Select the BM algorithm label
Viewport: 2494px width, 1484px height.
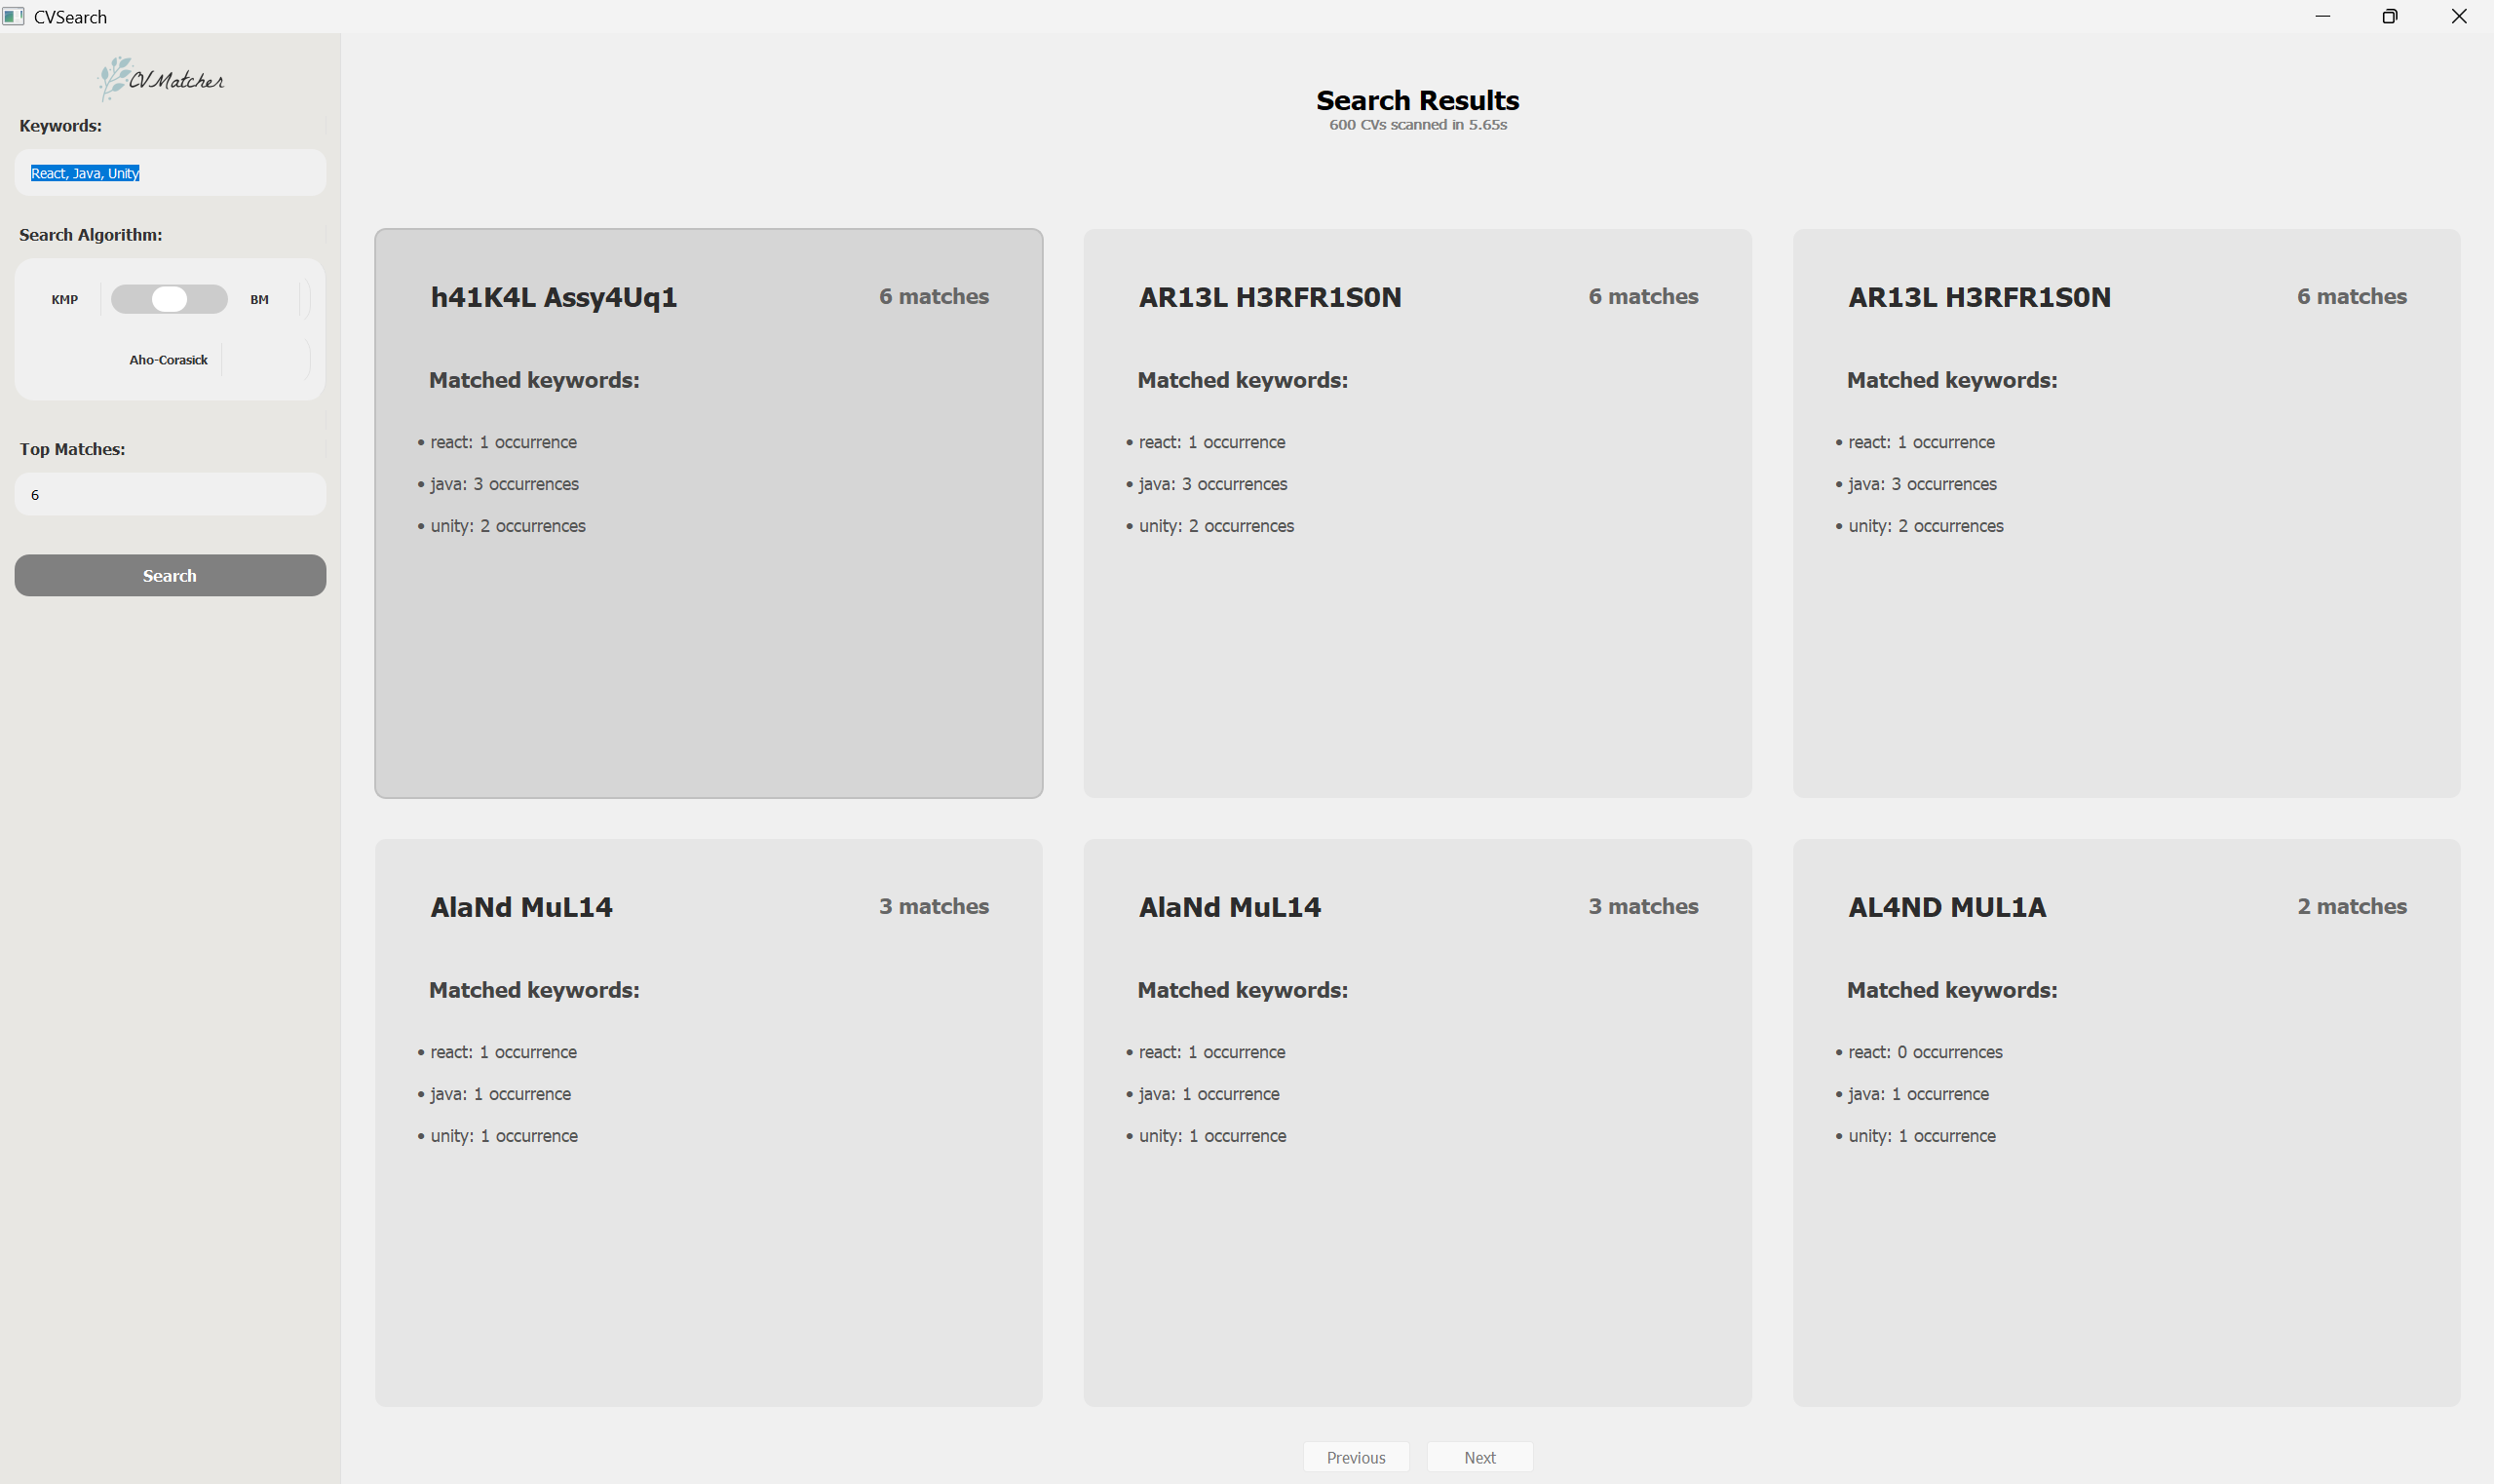pos(259,299)
